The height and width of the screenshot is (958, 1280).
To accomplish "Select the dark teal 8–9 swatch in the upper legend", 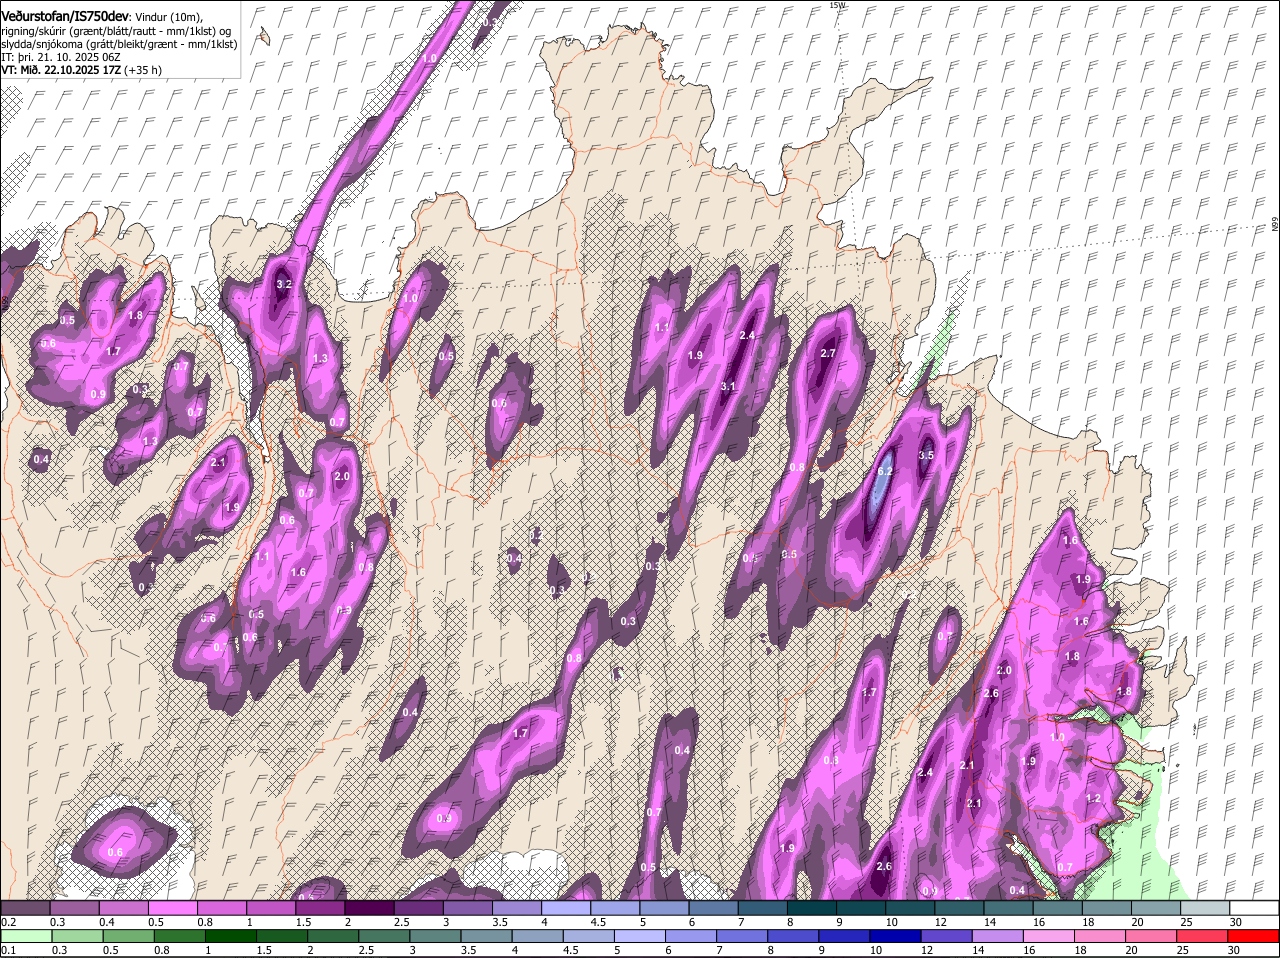I will [x=812, y=907].
